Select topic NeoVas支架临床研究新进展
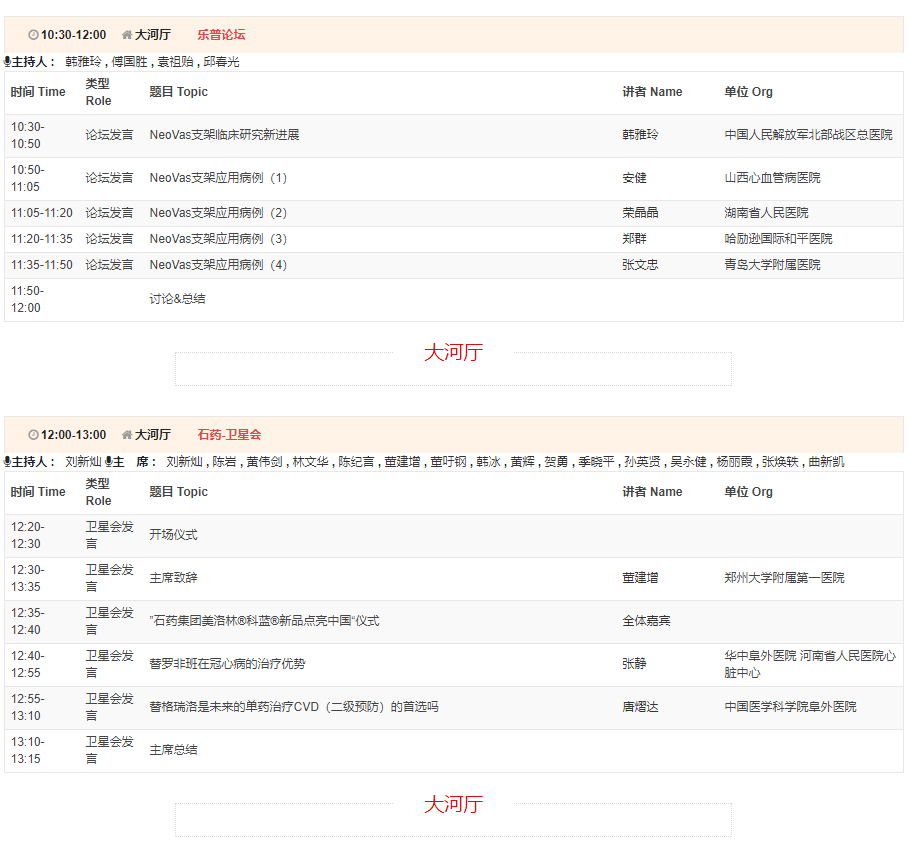This screenshot has height=847, width=909. [224, 134]
